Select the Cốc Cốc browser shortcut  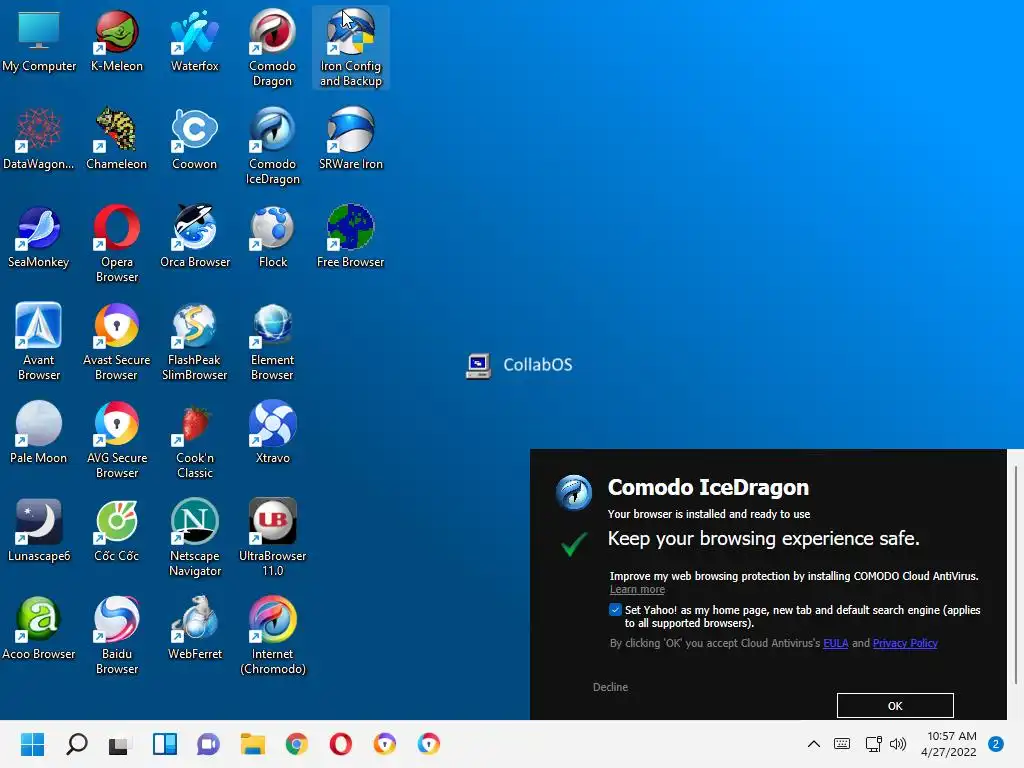click(116, 530)
